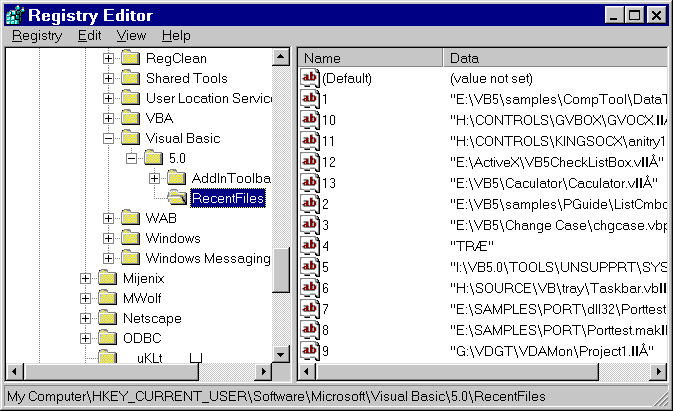The width and height of the screenshot is (673, 411).
Task: Click the Data column header
Action: 555,58
